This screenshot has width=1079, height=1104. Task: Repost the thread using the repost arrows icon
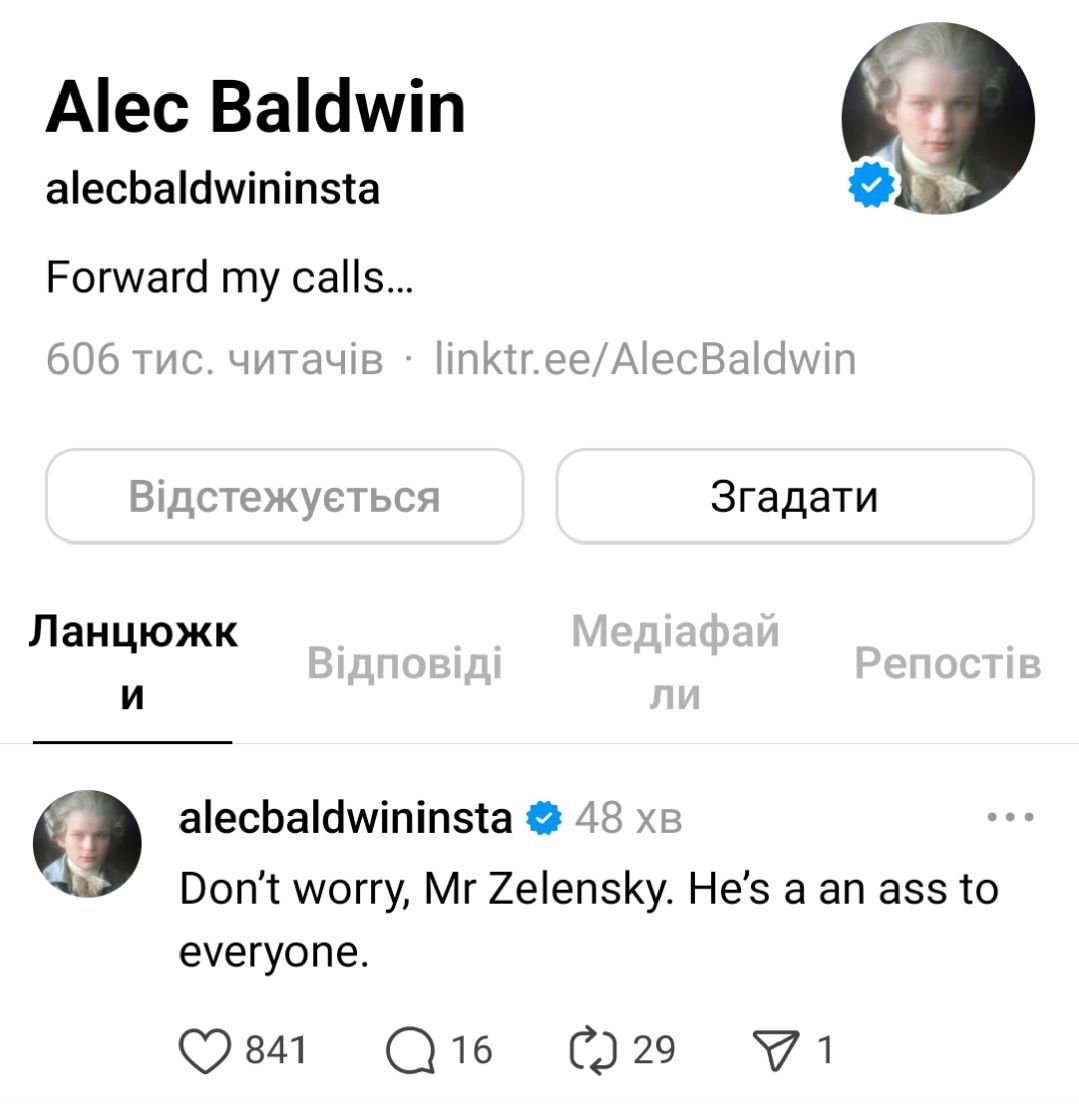[x=592, y=1050]
